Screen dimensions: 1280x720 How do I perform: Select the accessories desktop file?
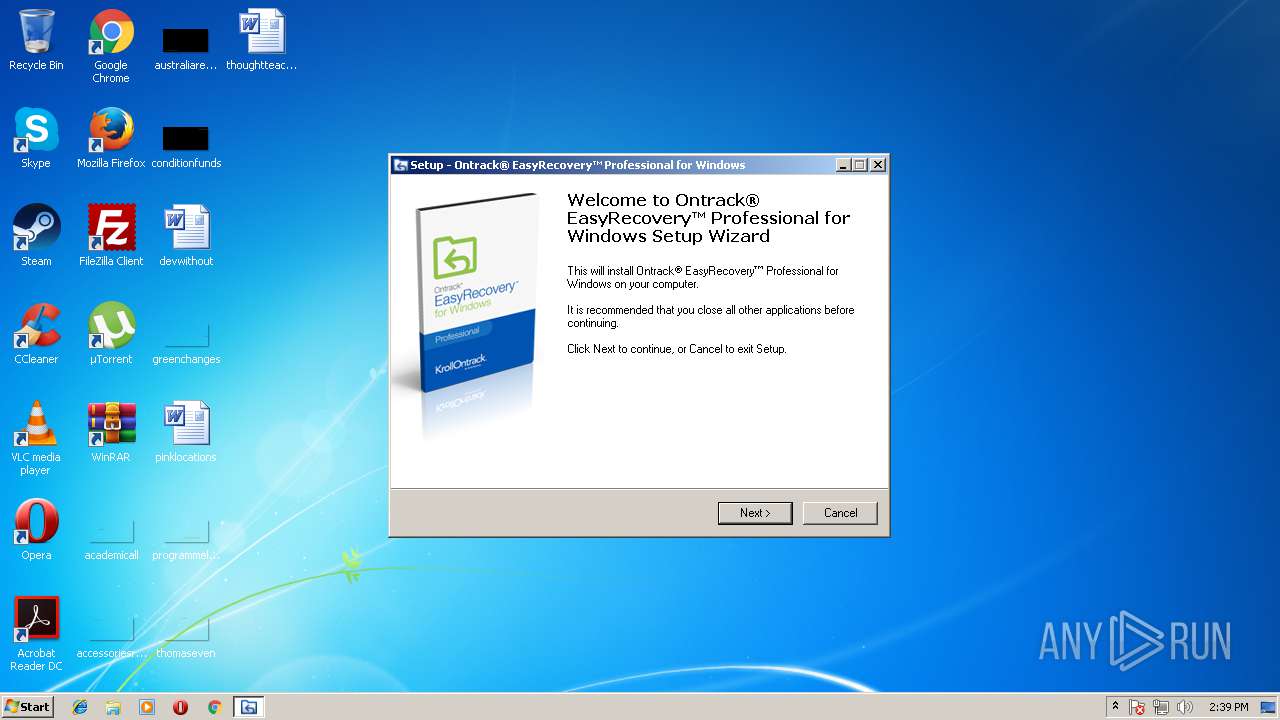coord(111,636)
